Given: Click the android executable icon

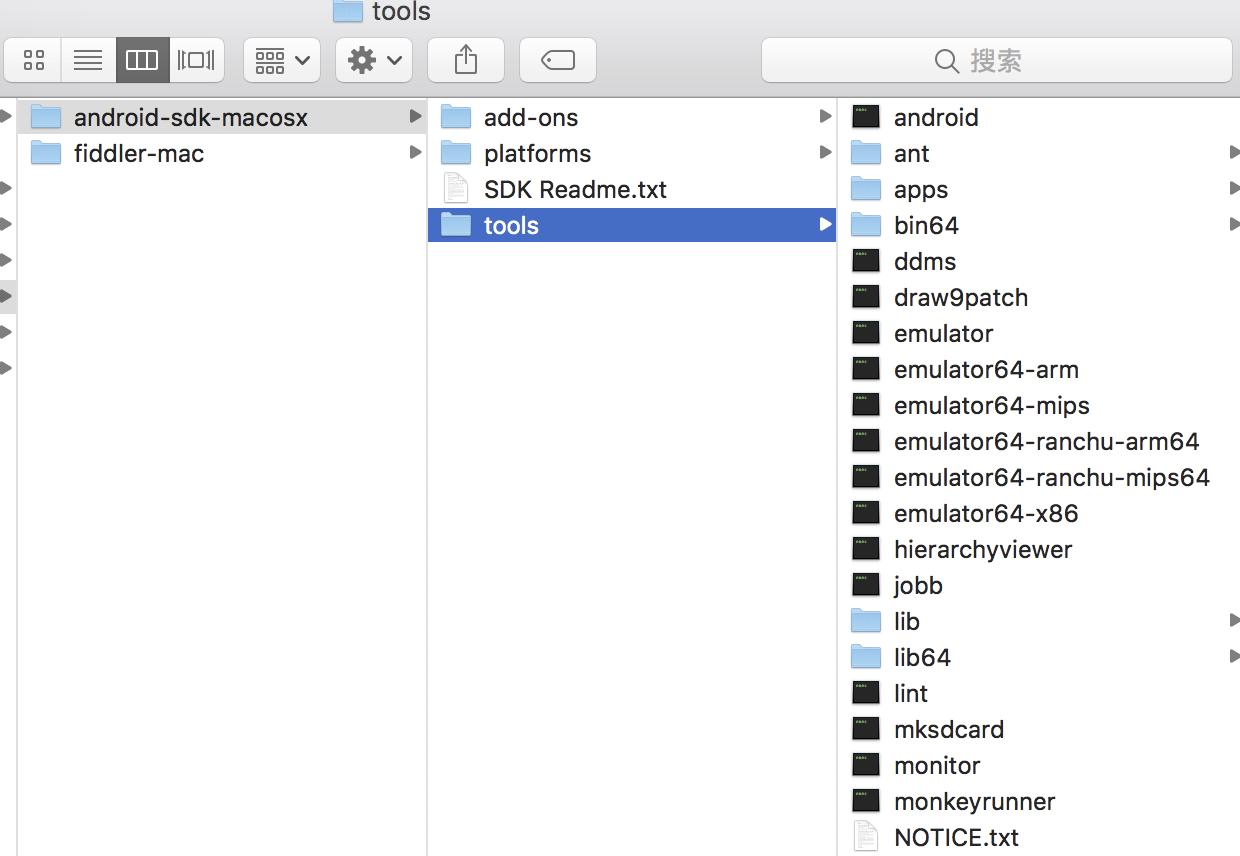Looking at the screenshot, I should 866,117.
